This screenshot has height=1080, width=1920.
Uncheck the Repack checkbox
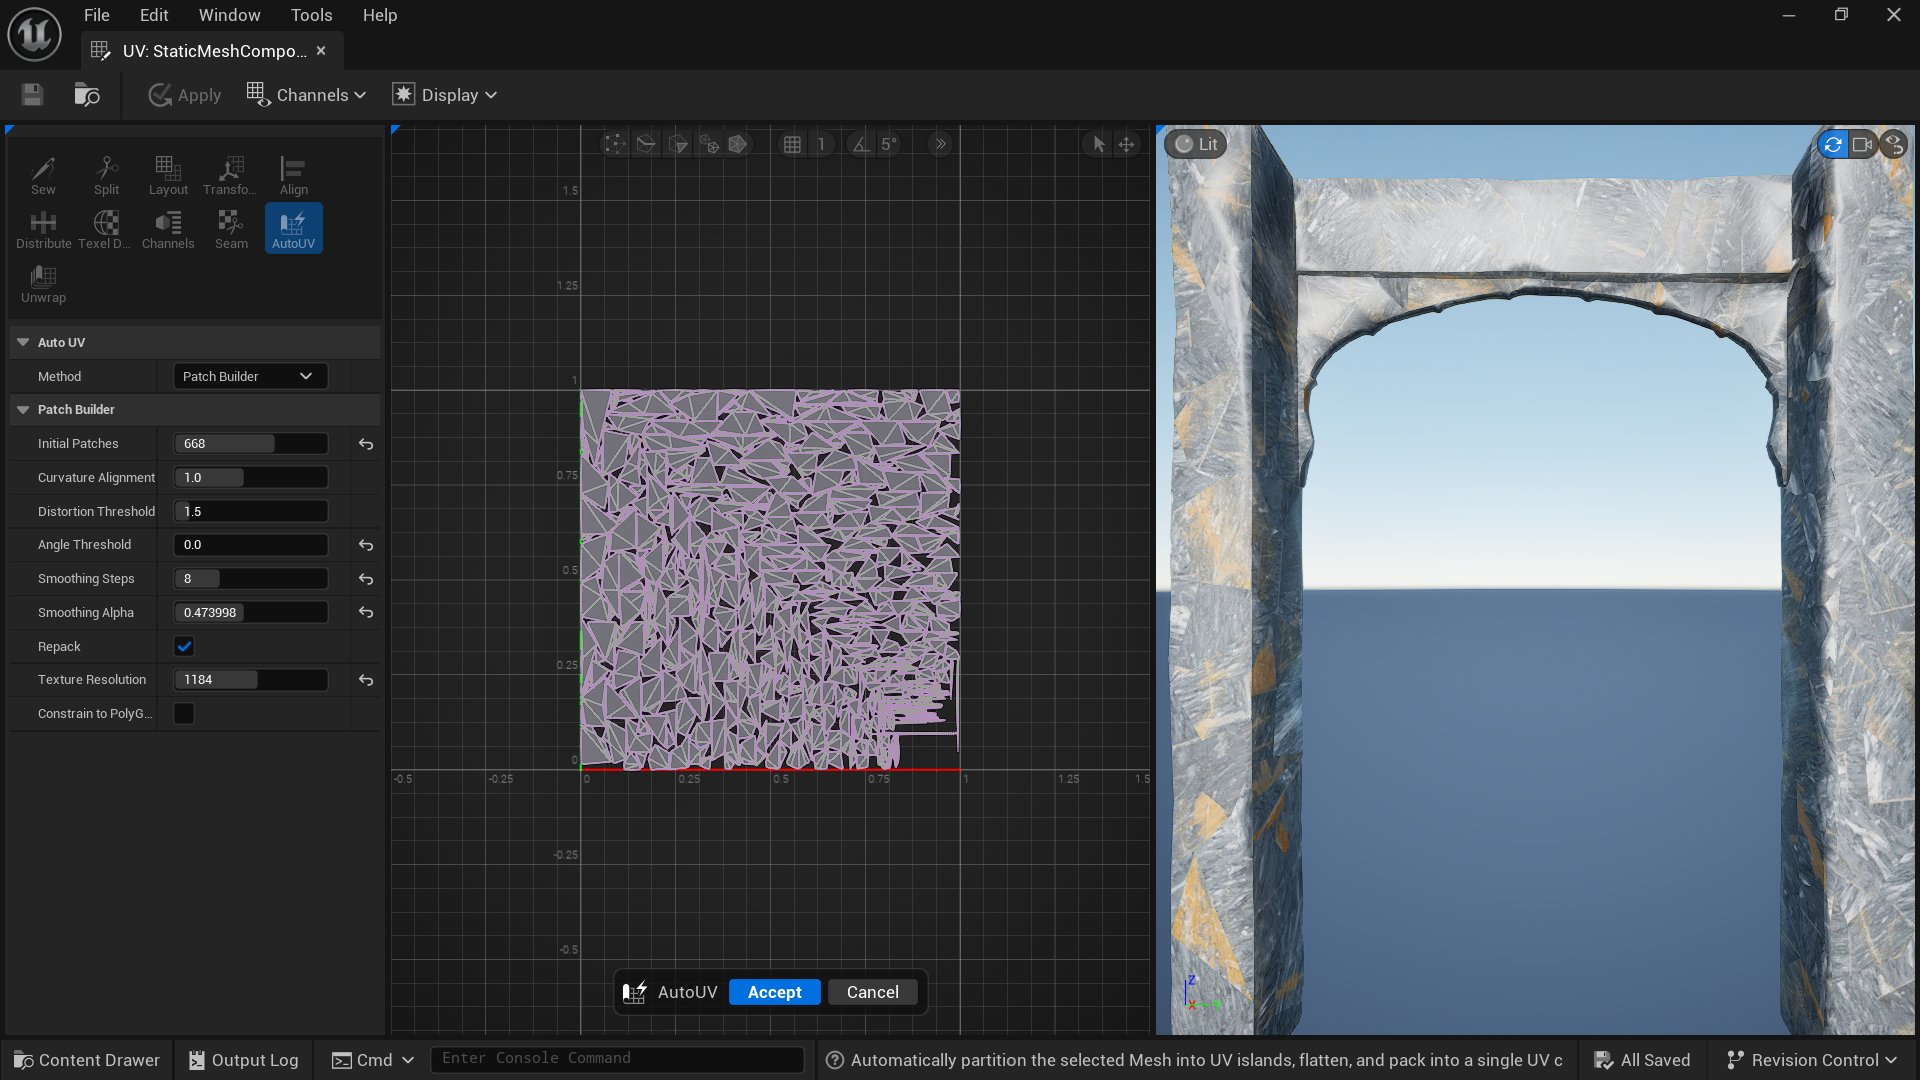click(x=184, y=646)
